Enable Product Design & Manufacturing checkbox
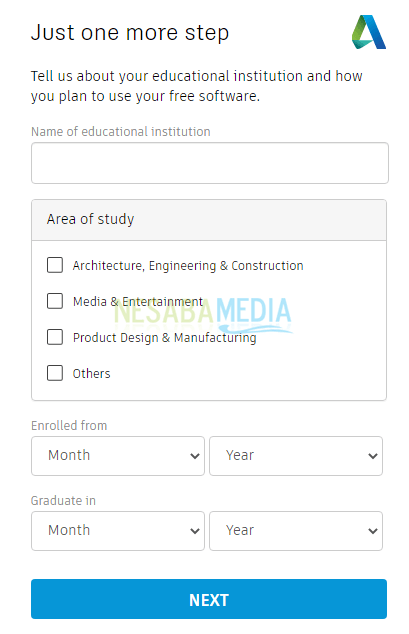409x634 pixels. [55, 337]
